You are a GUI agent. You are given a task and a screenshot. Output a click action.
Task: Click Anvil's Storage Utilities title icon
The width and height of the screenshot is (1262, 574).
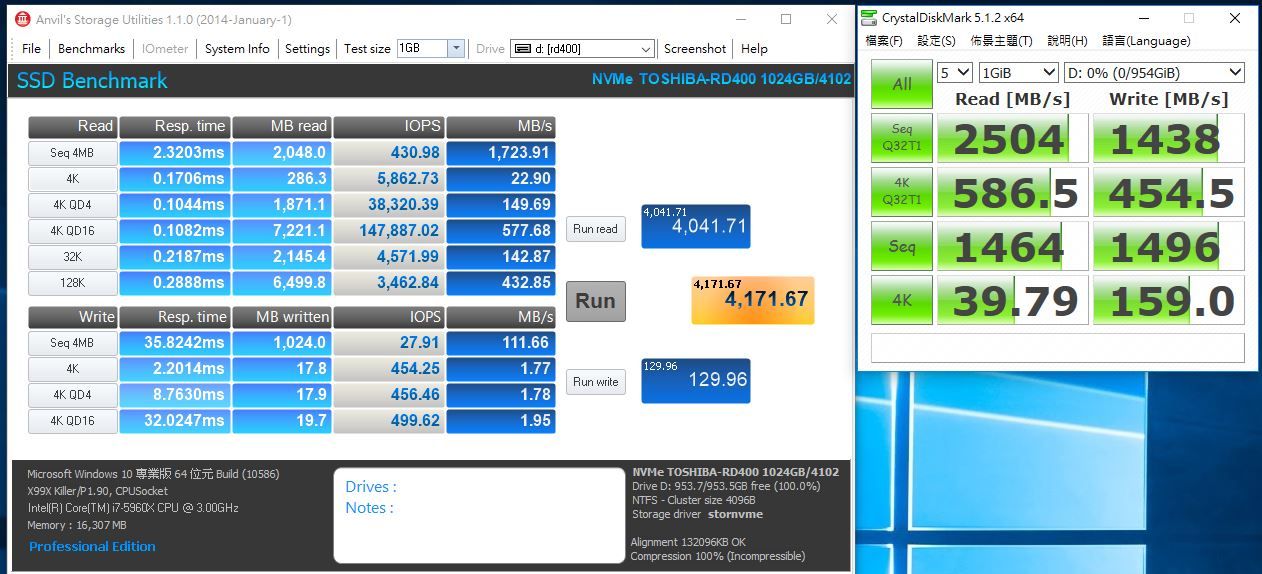coord(22,19)
